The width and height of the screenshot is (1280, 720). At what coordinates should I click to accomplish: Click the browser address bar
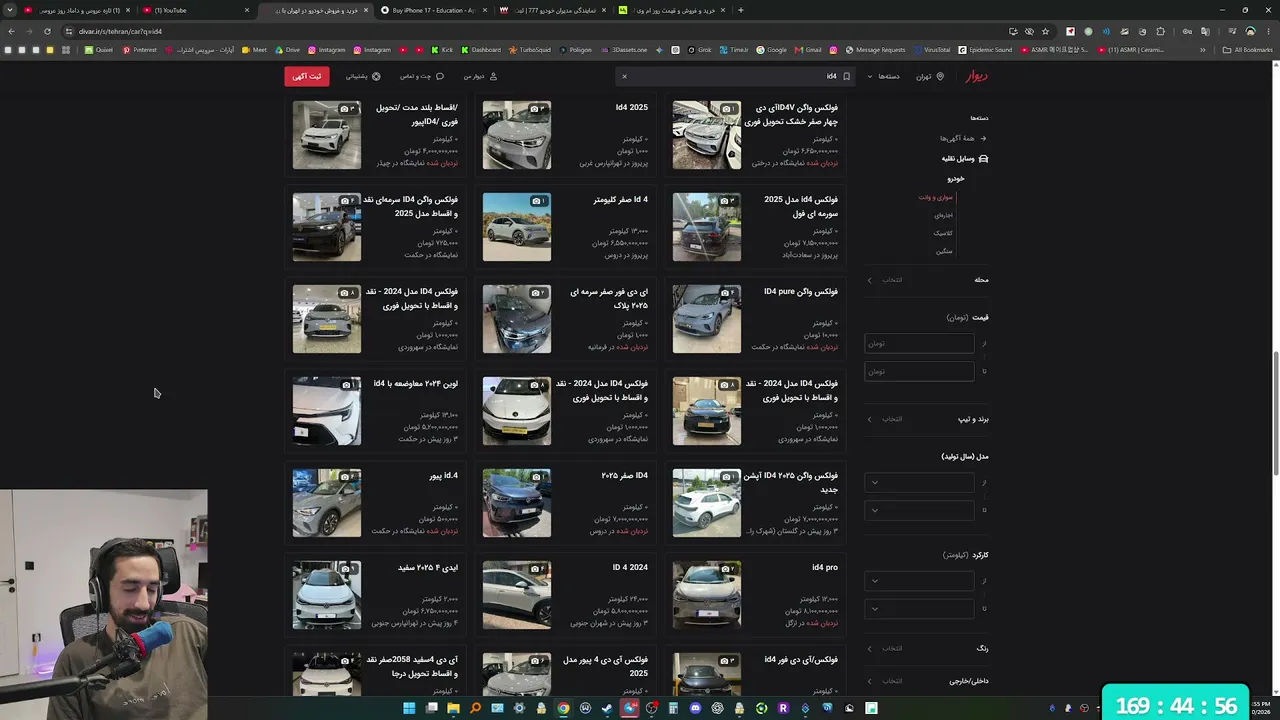click(540, 31)
